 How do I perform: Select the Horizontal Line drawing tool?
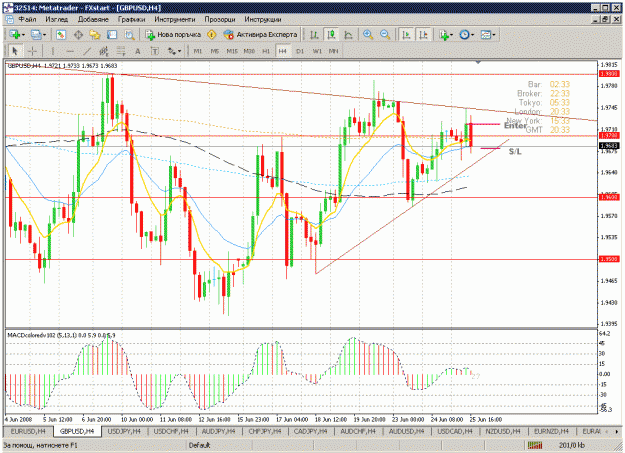(70, 51)
